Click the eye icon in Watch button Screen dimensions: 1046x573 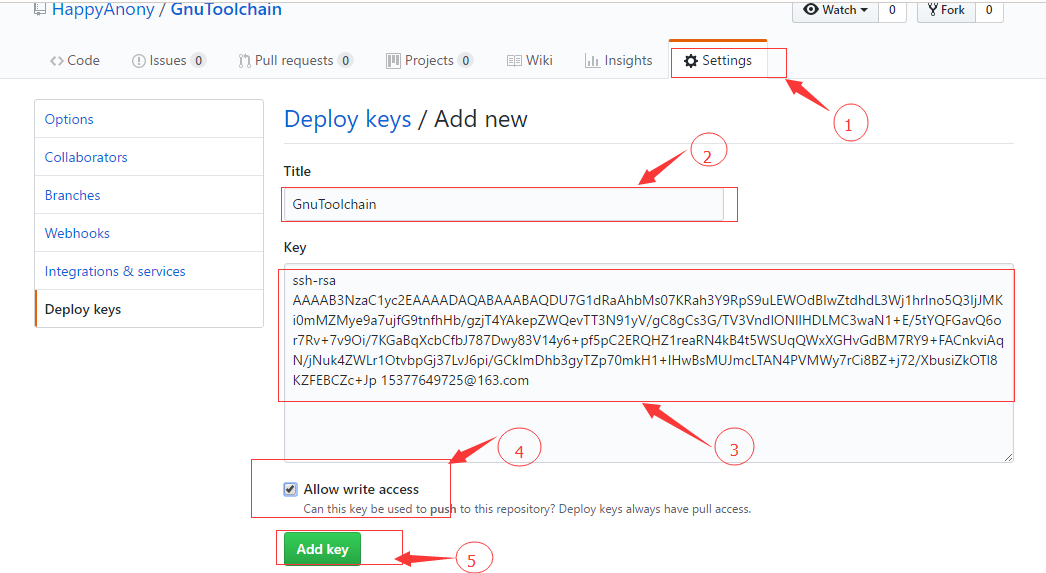coord(811,9)
